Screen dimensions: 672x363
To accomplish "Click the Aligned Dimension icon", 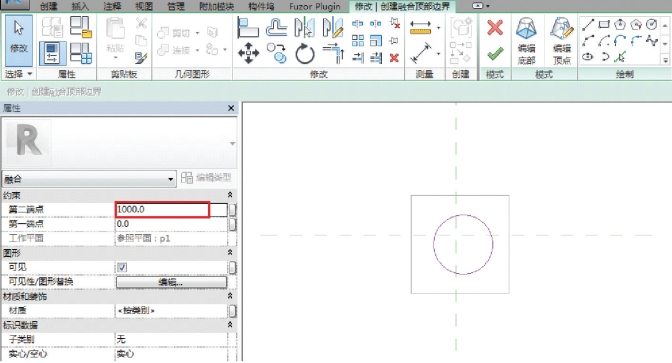I will (420, 53).
